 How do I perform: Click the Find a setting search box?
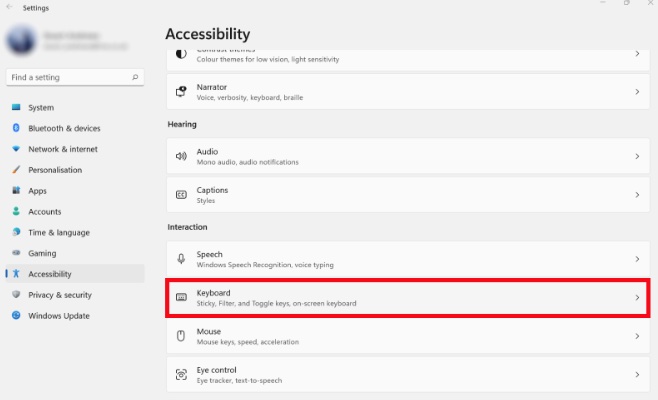pos(66,76)
